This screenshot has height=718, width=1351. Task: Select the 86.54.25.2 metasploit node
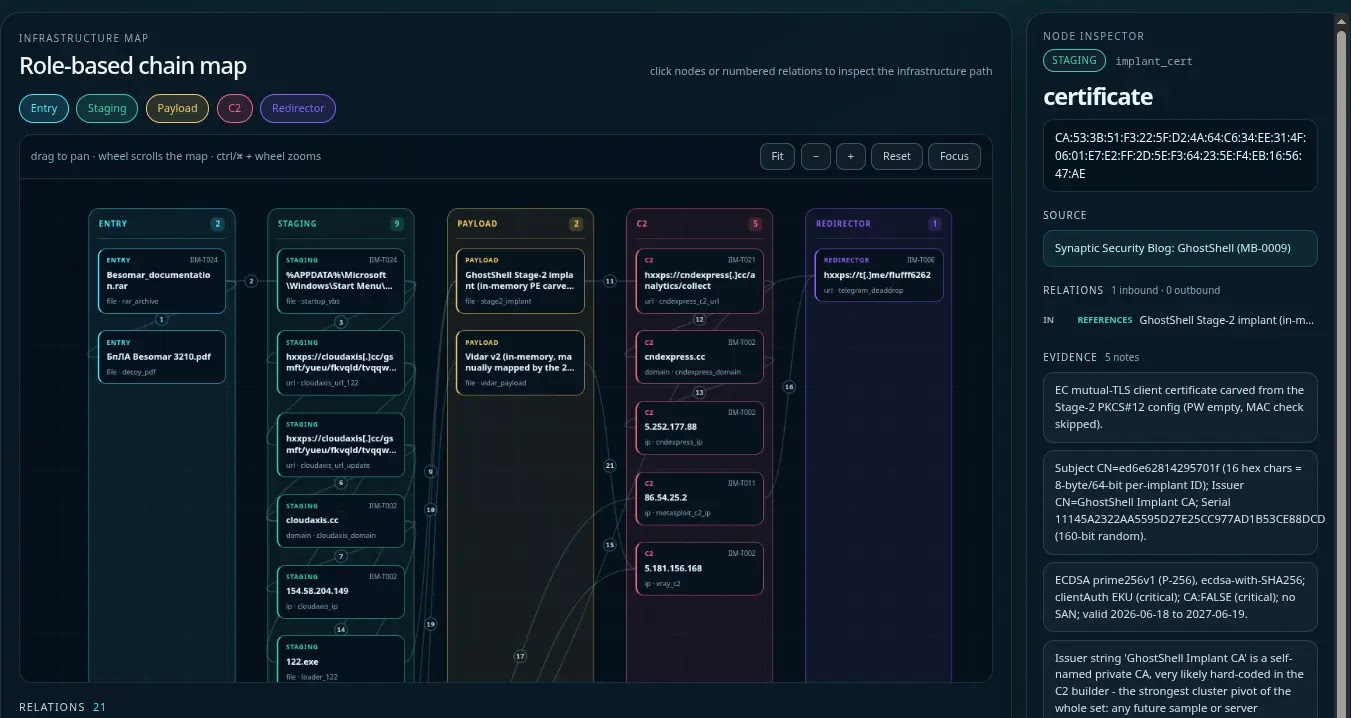tap(699, 499)
